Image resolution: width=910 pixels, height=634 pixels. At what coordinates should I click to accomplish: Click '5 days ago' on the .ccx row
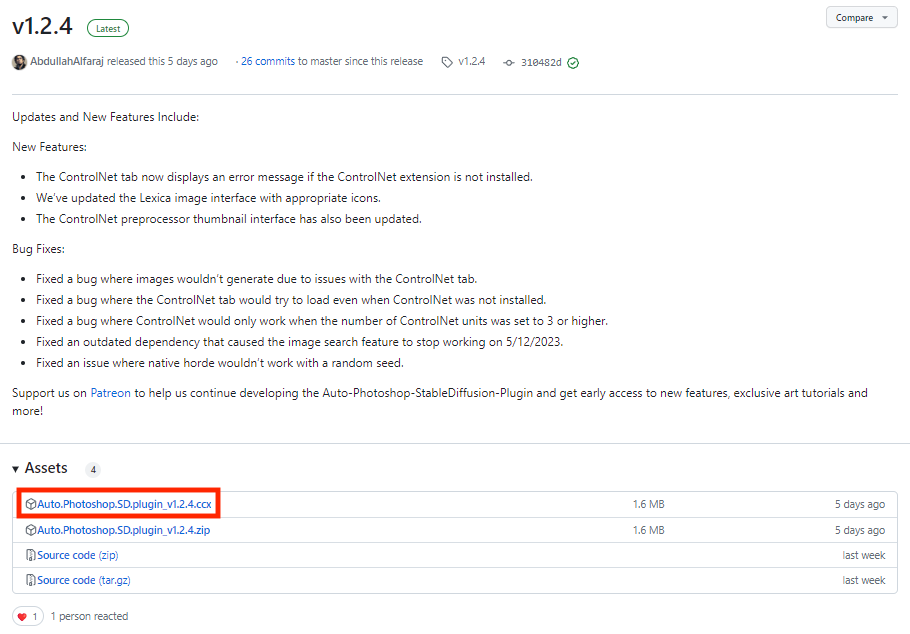point(860,504)
